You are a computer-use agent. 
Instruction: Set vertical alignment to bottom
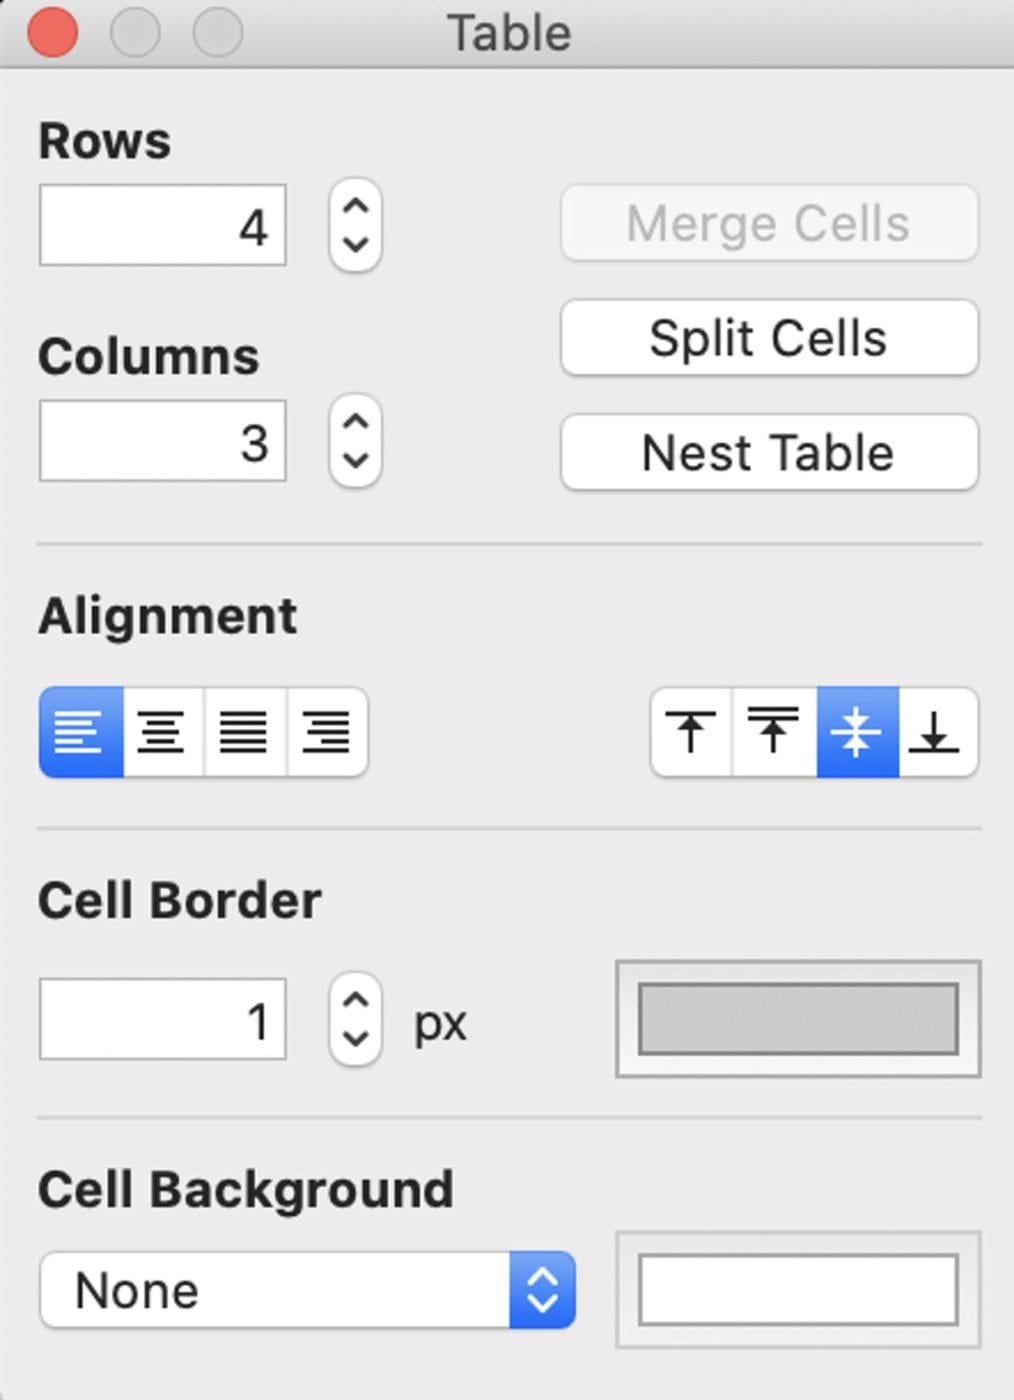[937, 732]
